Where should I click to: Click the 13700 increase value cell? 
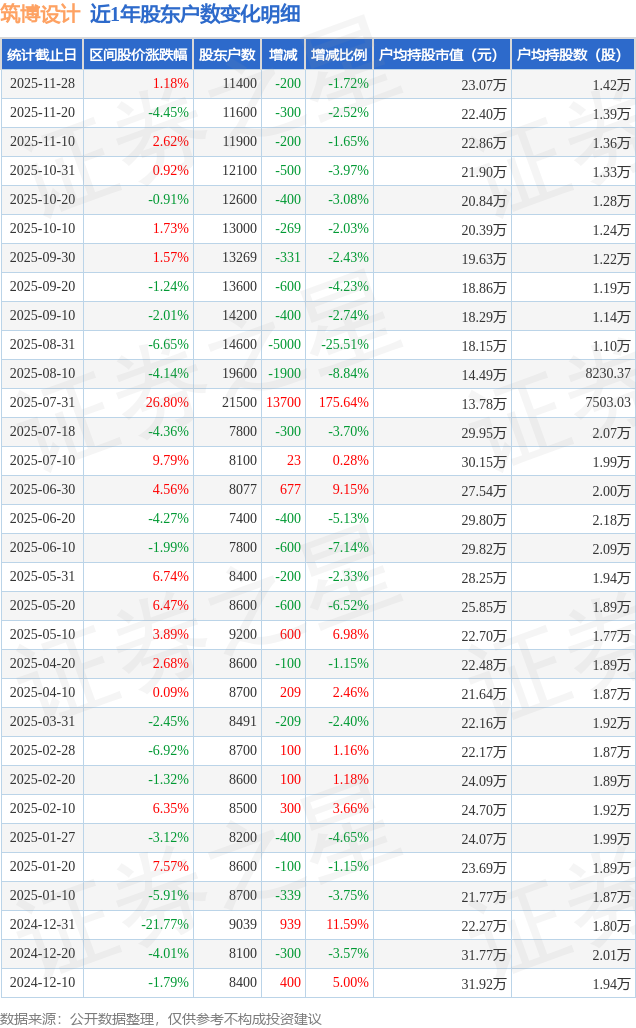[284, 403]
